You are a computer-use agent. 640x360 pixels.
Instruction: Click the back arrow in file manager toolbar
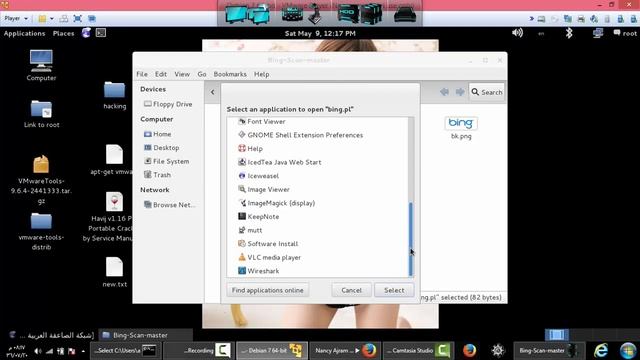click(x=444, y=92)
